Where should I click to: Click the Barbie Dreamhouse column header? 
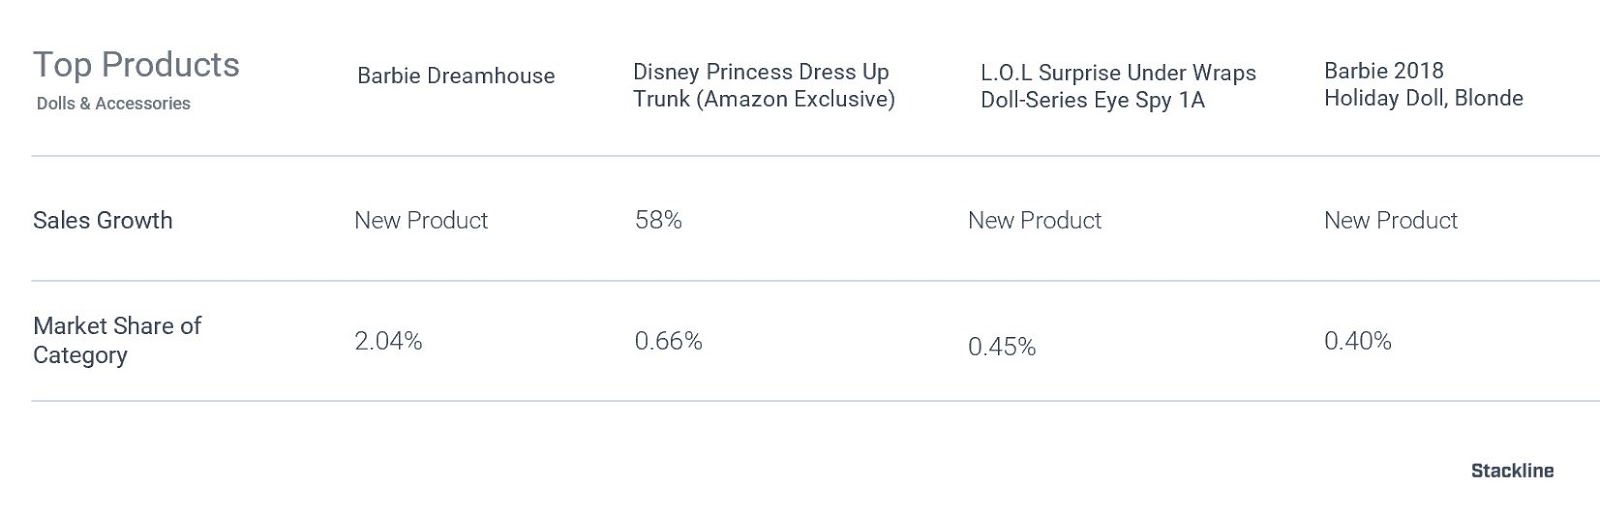[x=456, y=76]
